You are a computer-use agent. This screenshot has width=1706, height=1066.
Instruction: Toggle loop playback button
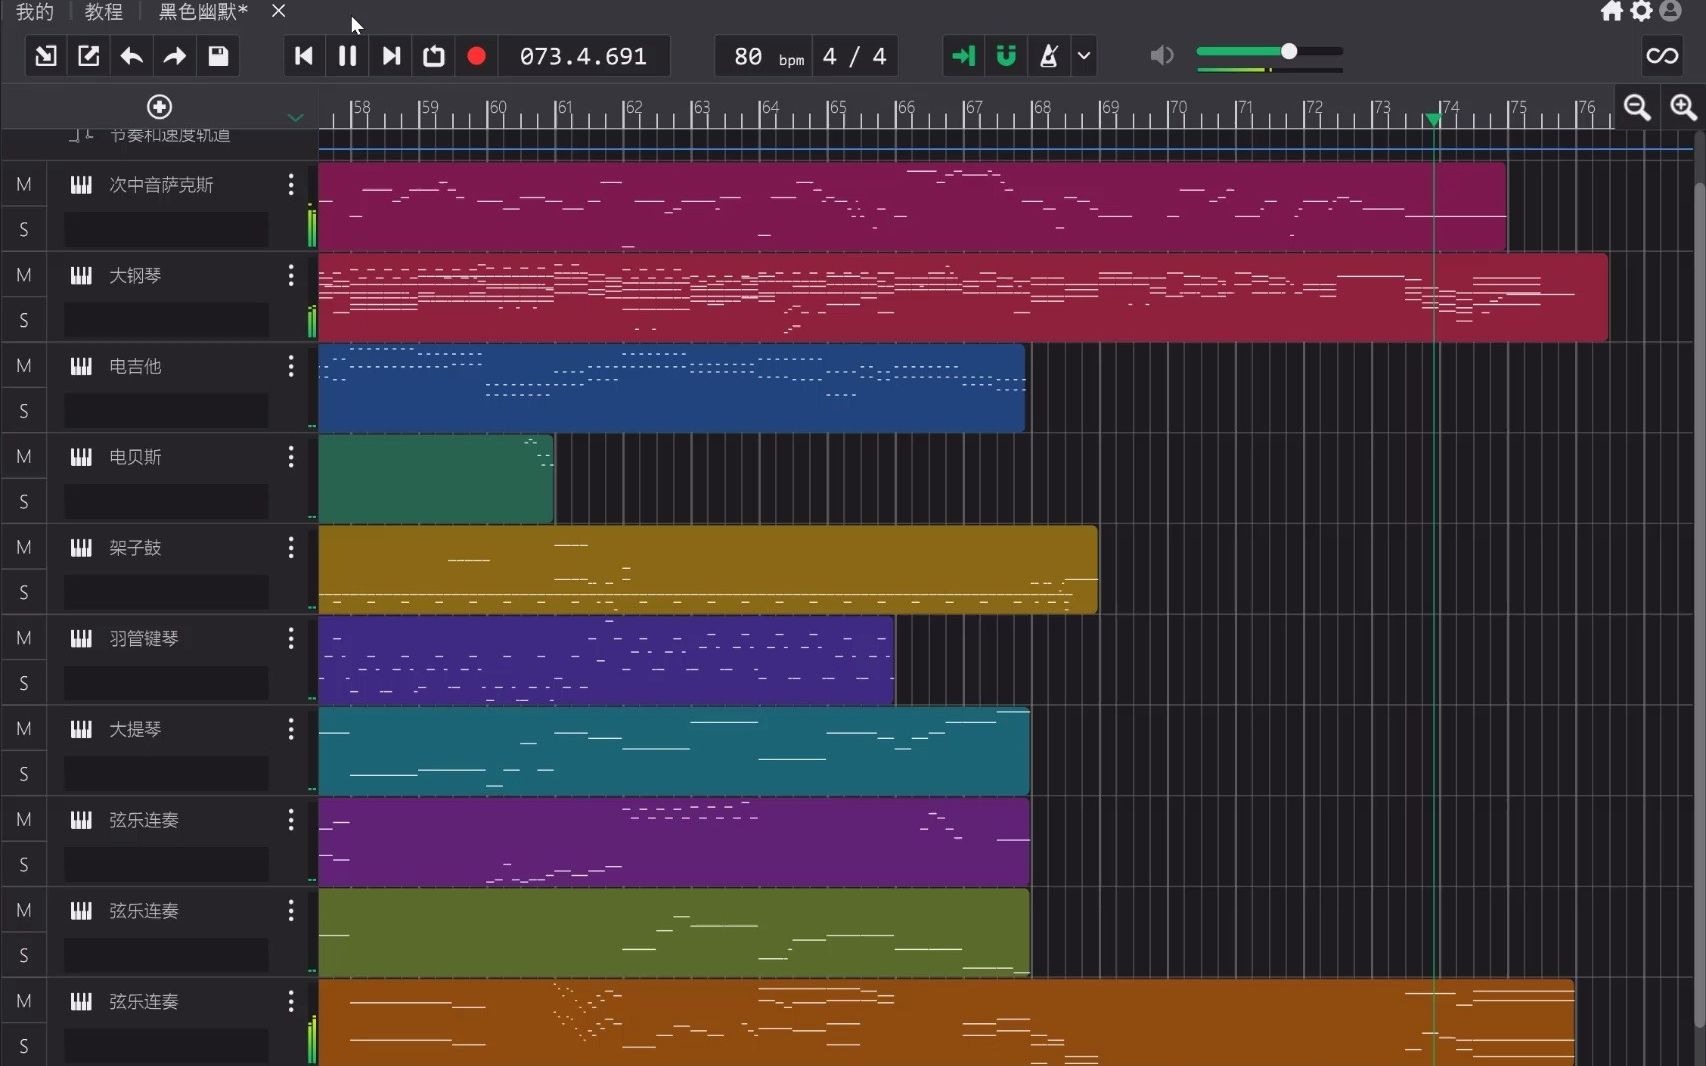pyautogui.click(x=434, y=56)
